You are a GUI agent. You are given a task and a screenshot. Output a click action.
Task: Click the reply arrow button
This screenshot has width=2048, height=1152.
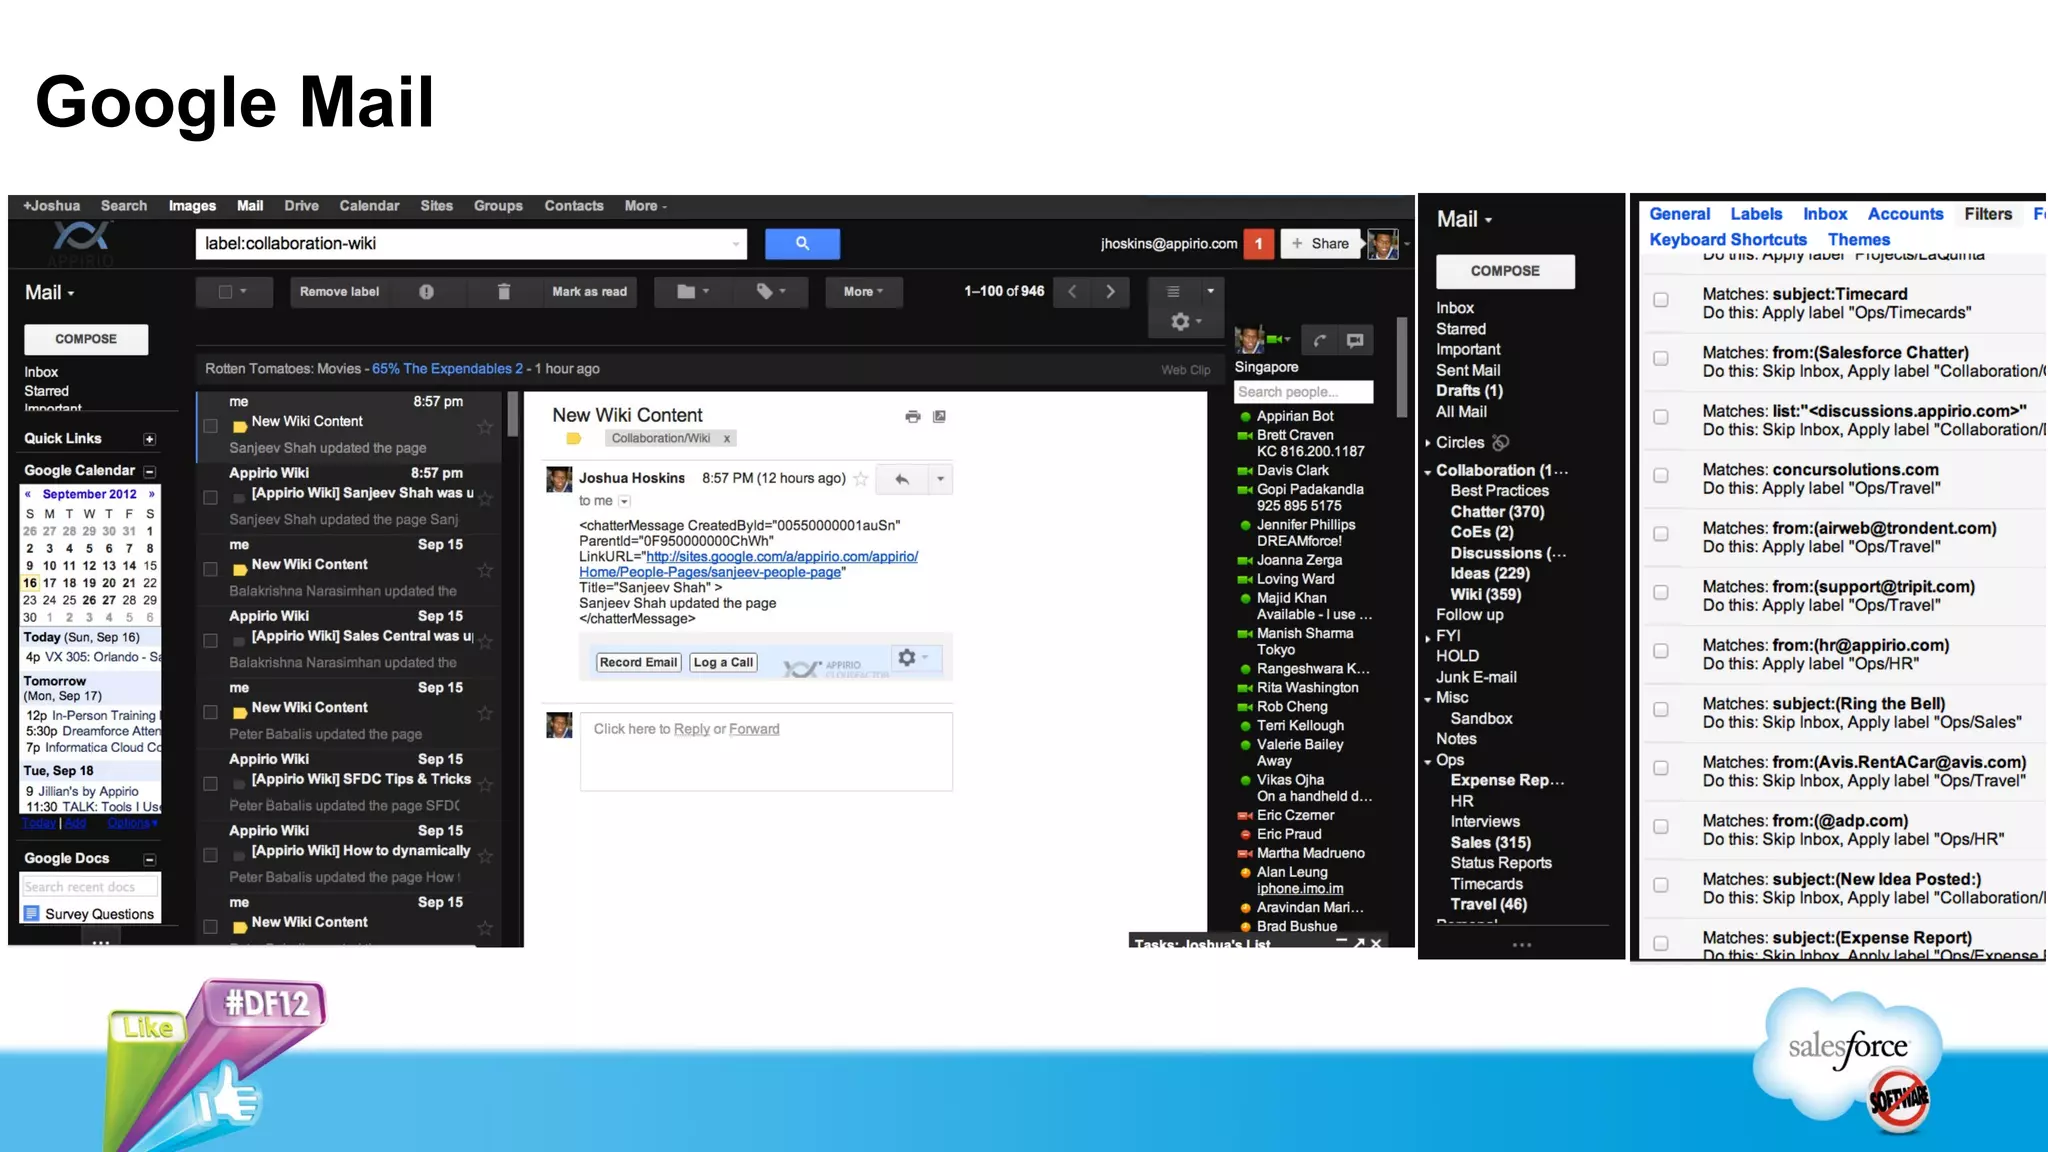click(902, 479)
